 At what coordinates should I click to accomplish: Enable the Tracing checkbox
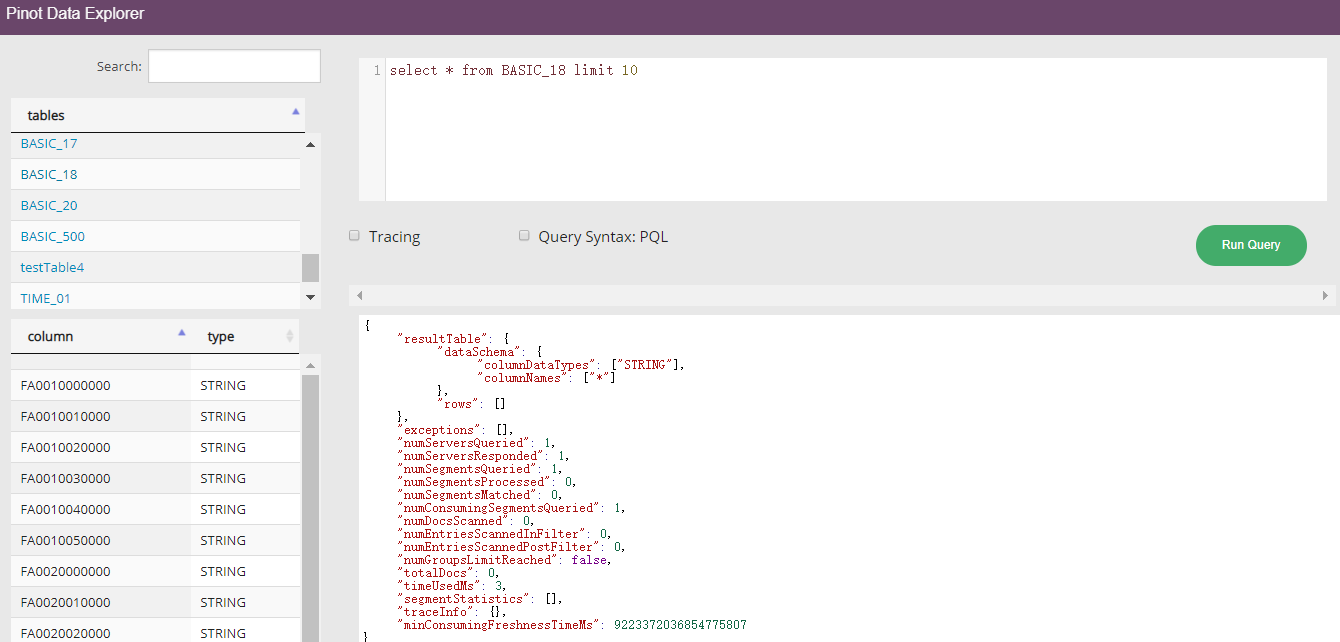354,236
